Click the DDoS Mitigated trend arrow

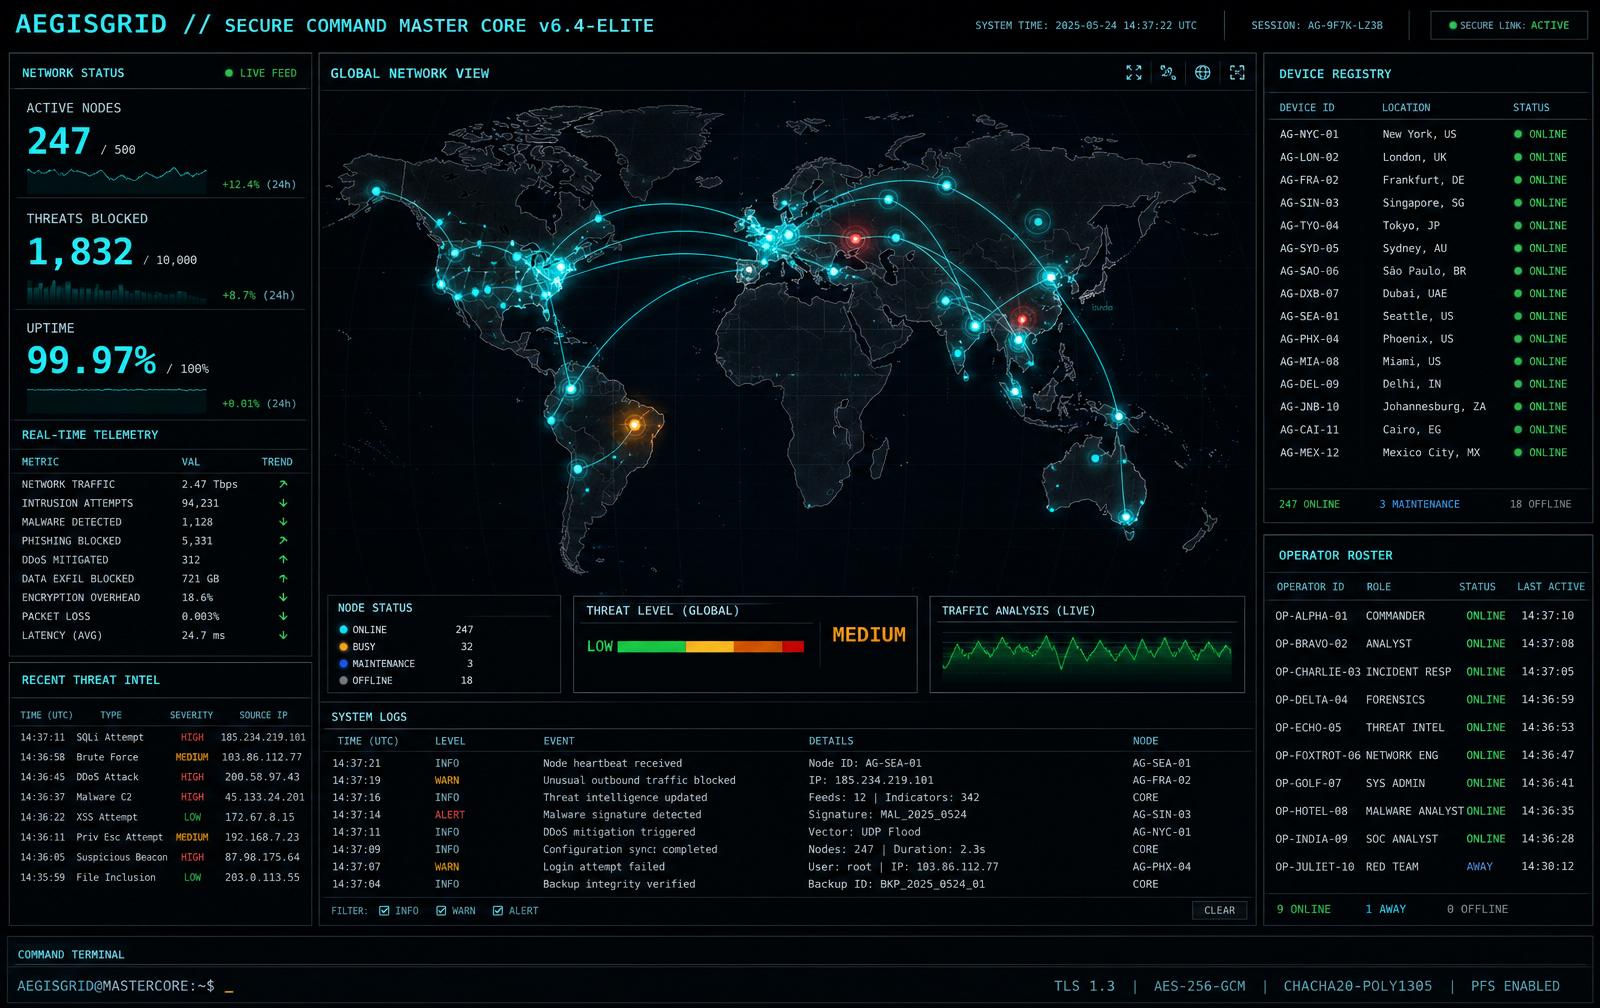coord(283,560)
